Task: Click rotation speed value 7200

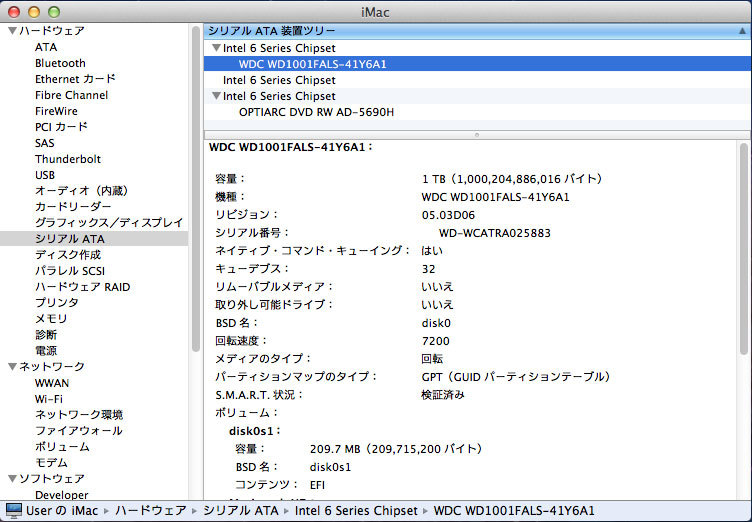Action: [x=435, y=341]
